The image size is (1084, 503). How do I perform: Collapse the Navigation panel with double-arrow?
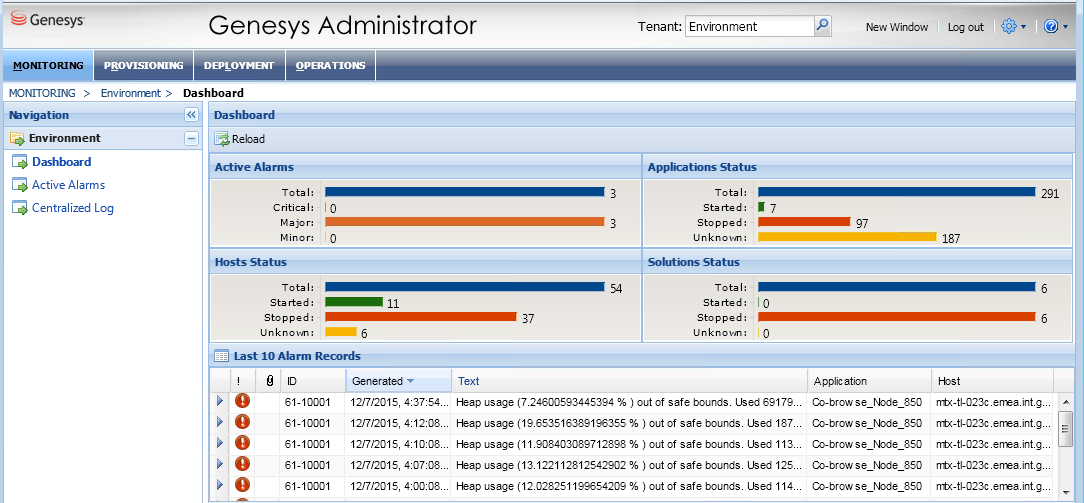tap(191, 115)
